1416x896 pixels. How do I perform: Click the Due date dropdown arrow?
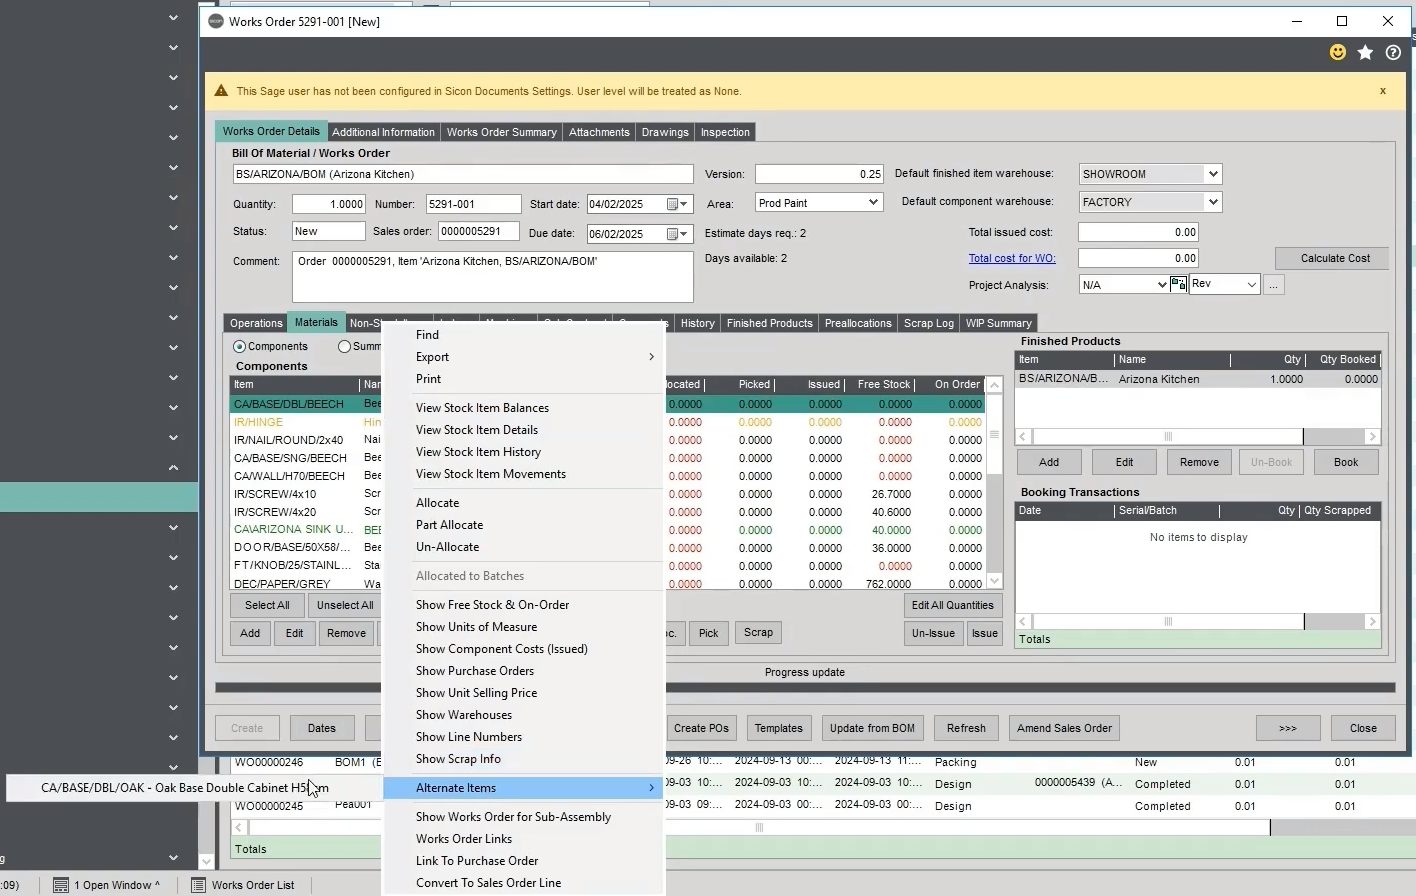click(685, 234)
